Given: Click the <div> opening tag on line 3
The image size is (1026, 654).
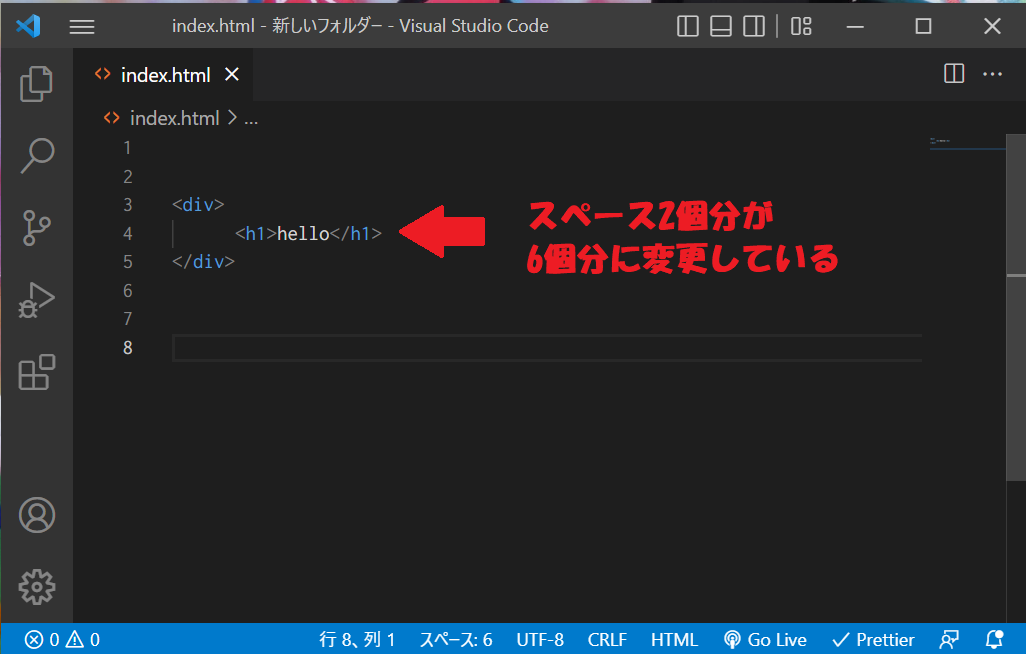Looking at the screenshot, I should click(198, 205).
